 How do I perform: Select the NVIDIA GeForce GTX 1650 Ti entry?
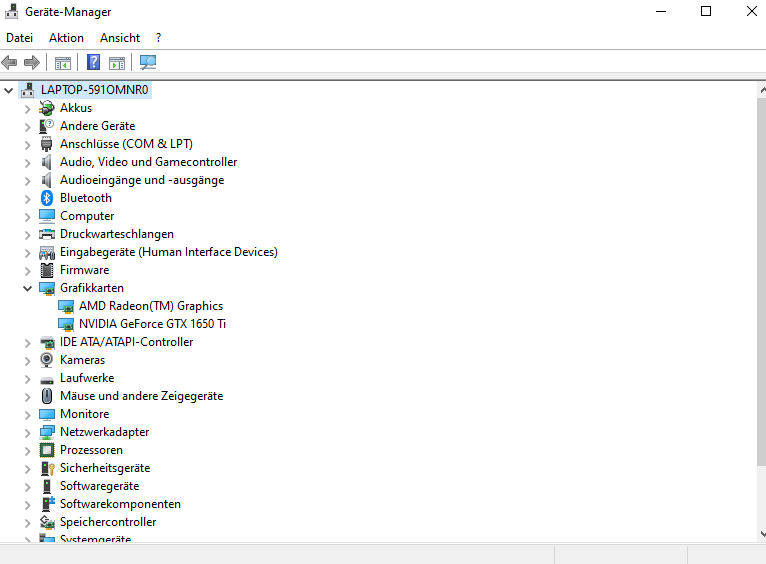pos(152,324)
